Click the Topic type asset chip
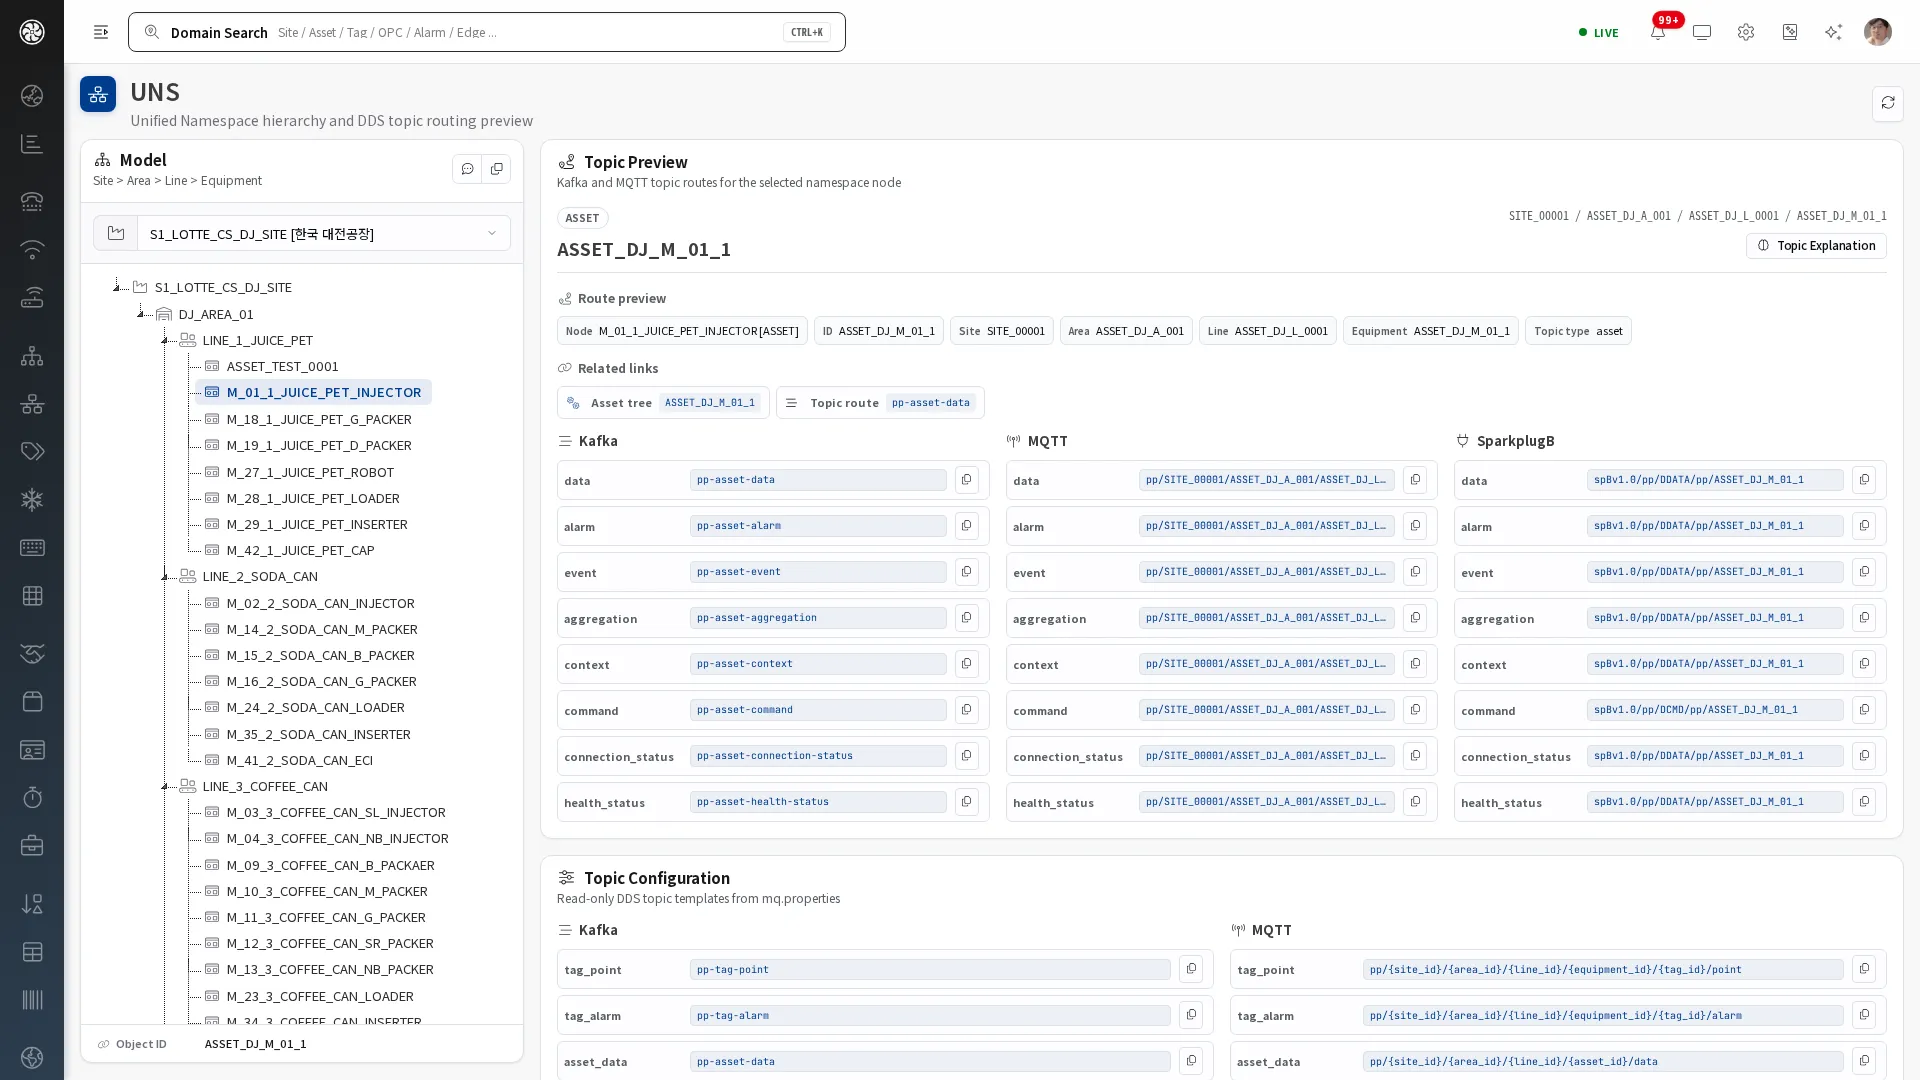Screen dimensions: 1920x1080 [1577, 331]
